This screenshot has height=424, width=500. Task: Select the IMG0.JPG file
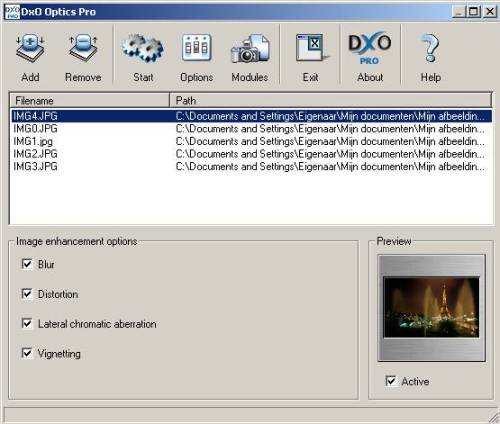coord(35,128)
